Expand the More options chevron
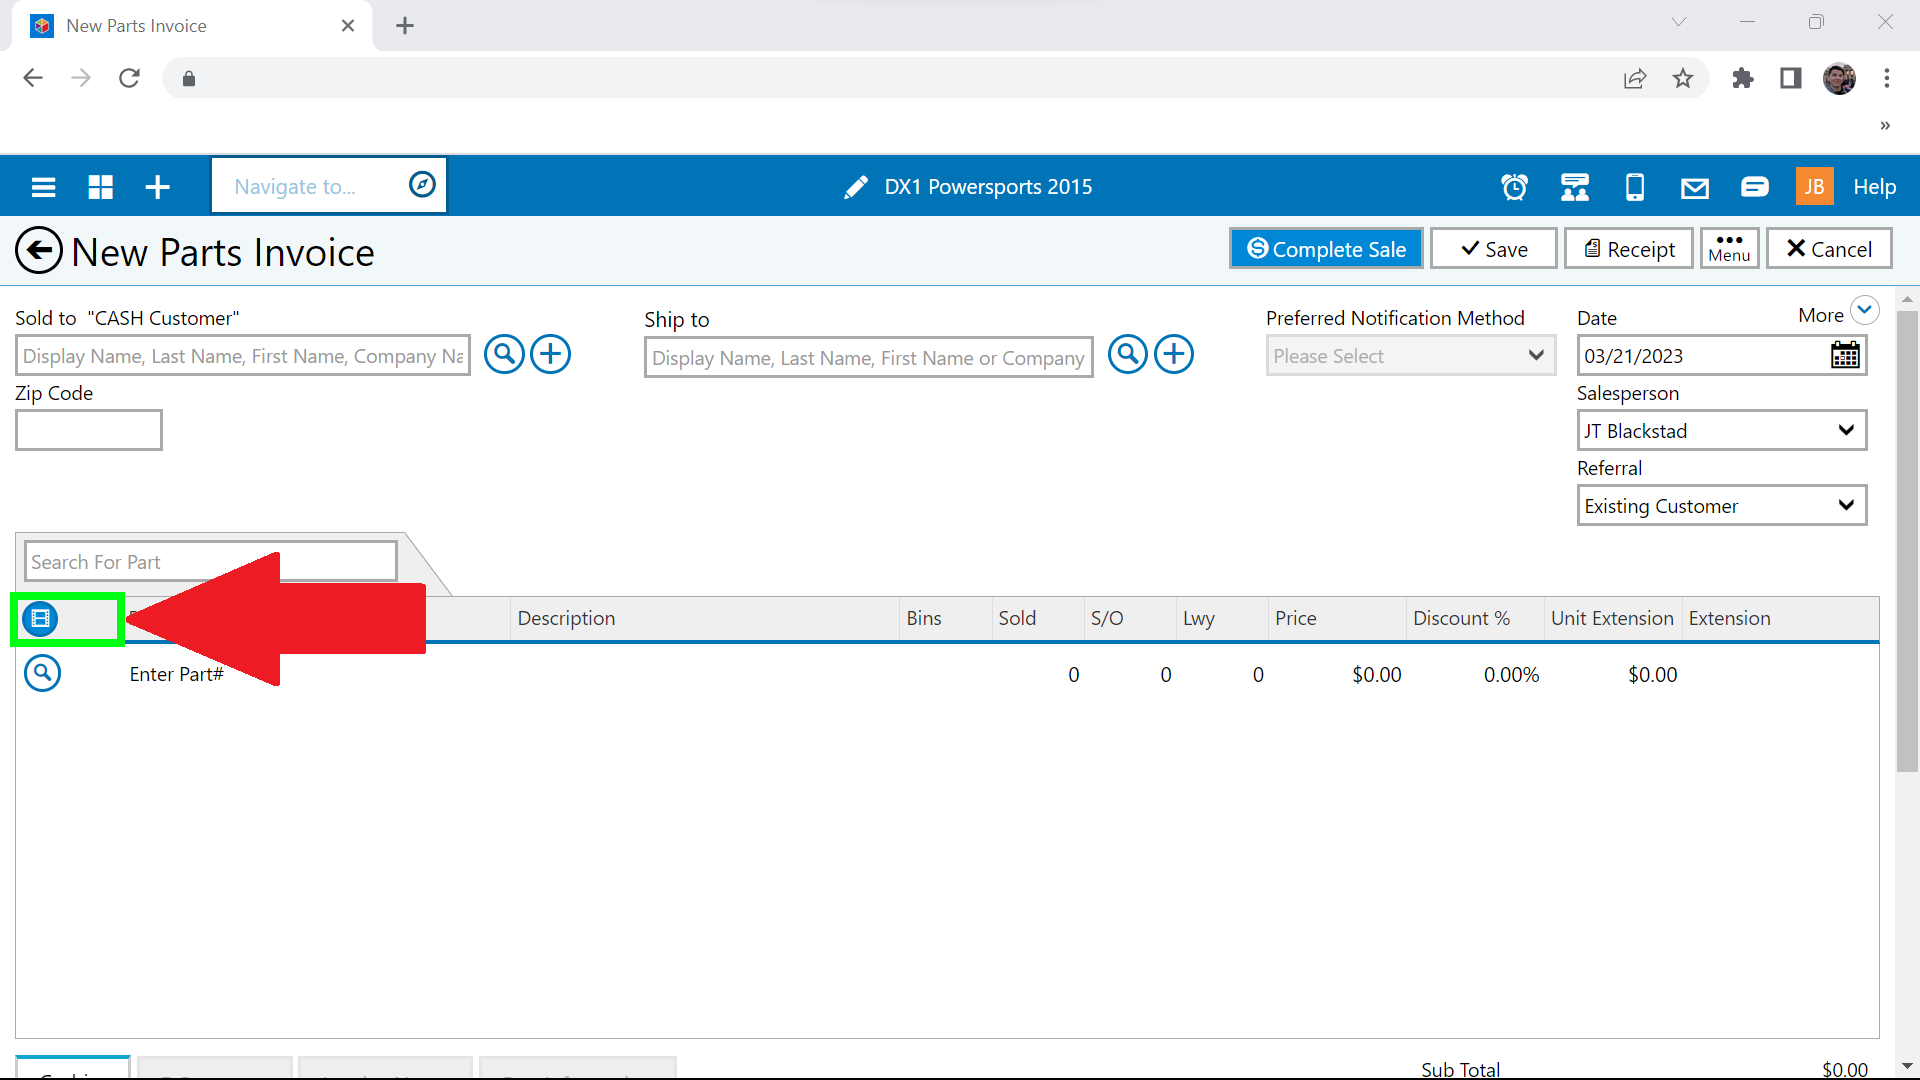The image size is (1920, 1080). 1864,310
